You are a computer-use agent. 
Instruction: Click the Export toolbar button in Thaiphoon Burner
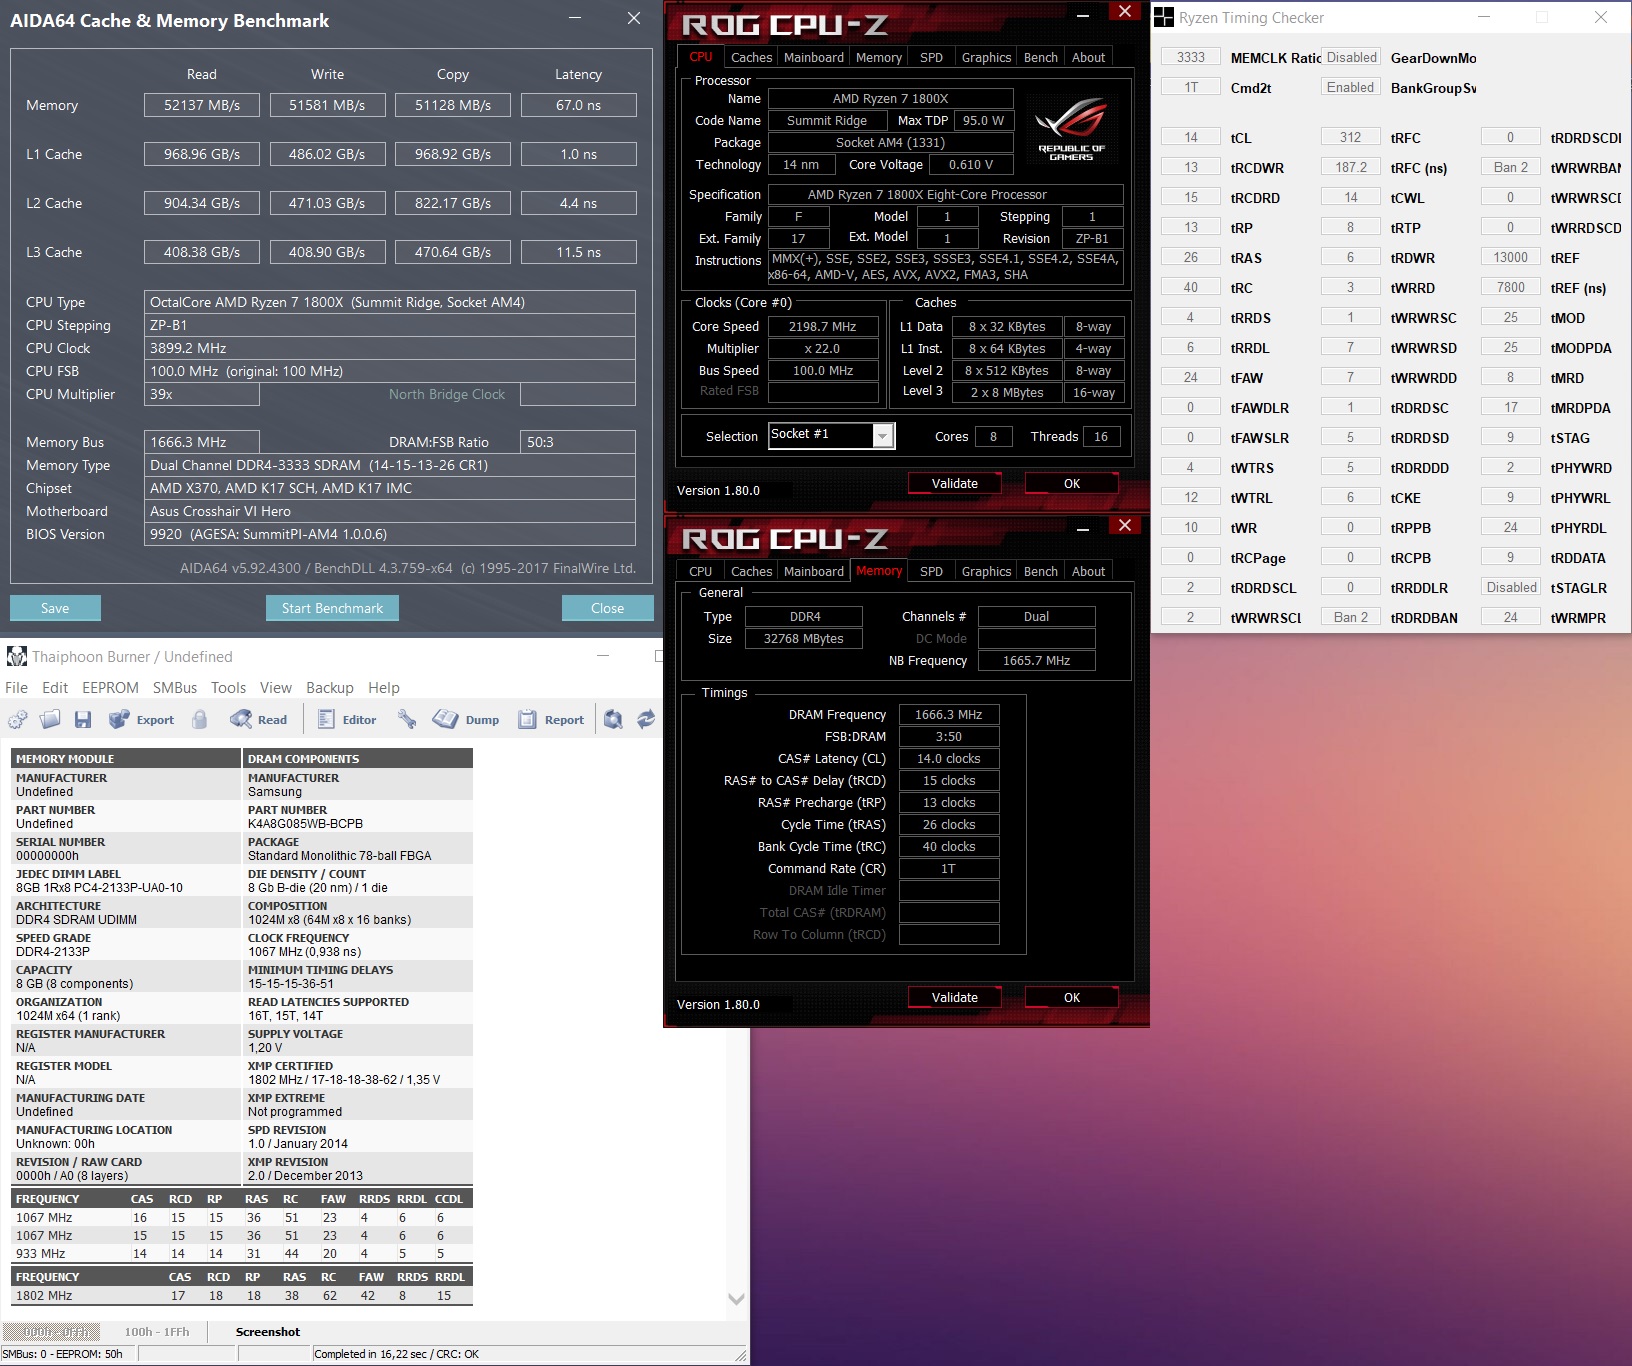(141, 719)
